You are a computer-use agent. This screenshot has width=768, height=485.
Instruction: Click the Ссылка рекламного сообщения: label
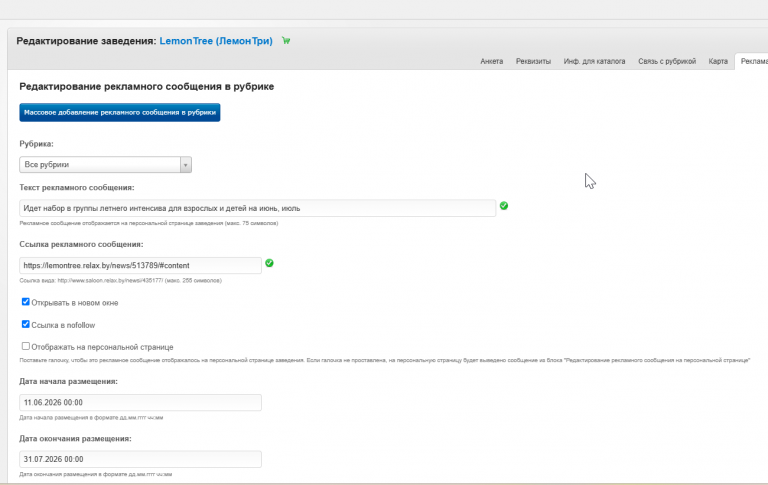[x=81, y=244]
